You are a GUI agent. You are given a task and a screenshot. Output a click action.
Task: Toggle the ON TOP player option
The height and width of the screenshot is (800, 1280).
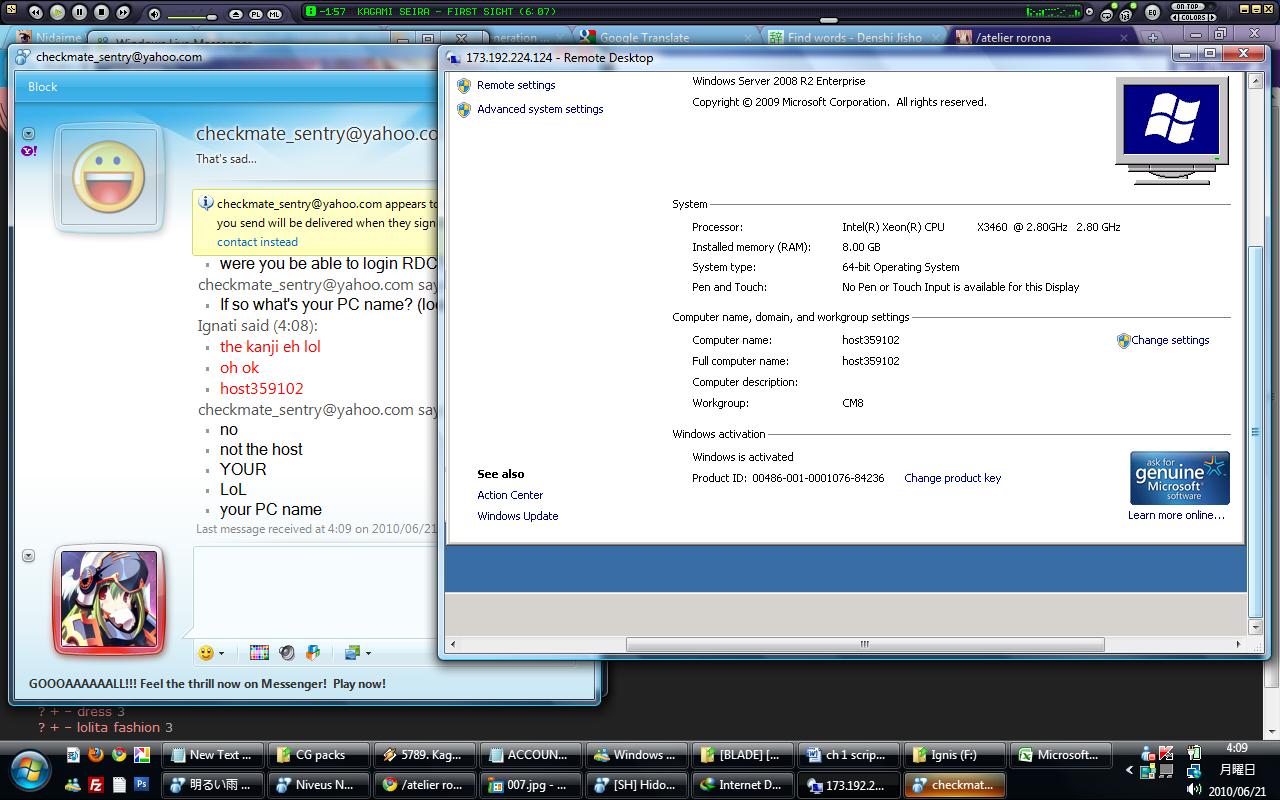[x=1189, y=7]
